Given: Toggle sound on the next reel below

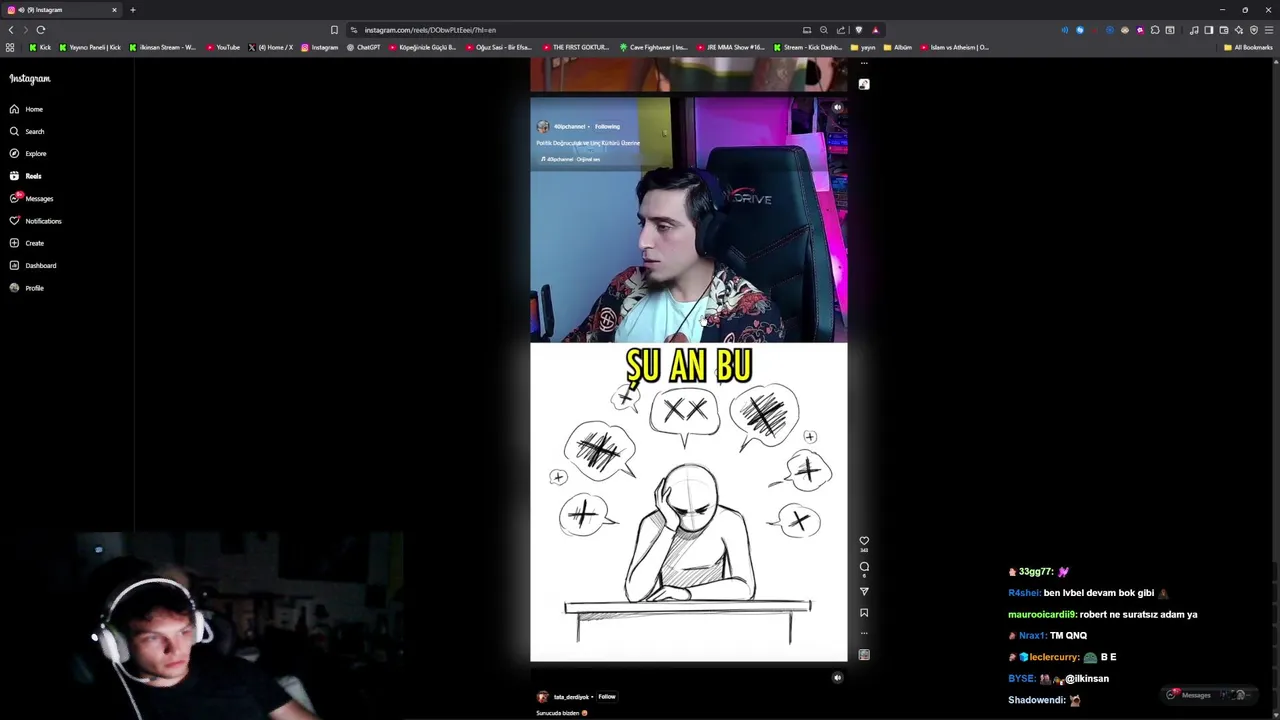Looking at the screenshot, I should (x=838, y=678).
